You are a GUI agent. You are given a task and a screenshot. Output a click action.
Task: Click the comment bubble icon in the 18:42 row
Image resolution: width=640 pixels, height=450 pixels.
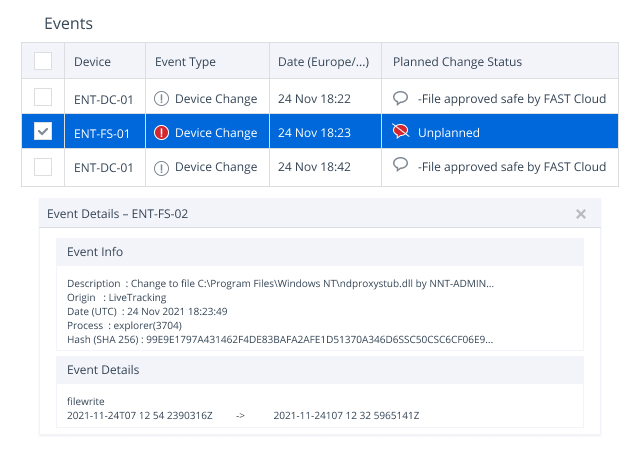401,166
